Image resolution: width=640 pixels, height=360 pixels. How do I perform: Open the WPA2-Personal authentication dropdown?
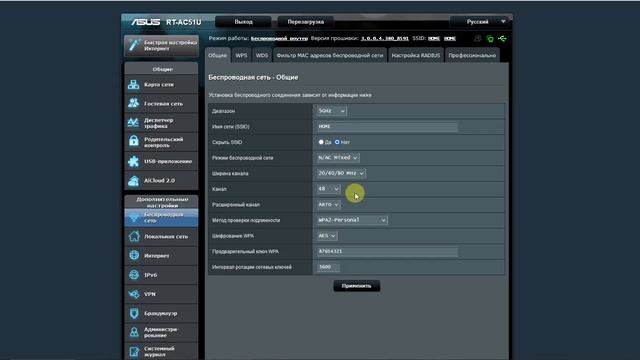pos(352,220)
